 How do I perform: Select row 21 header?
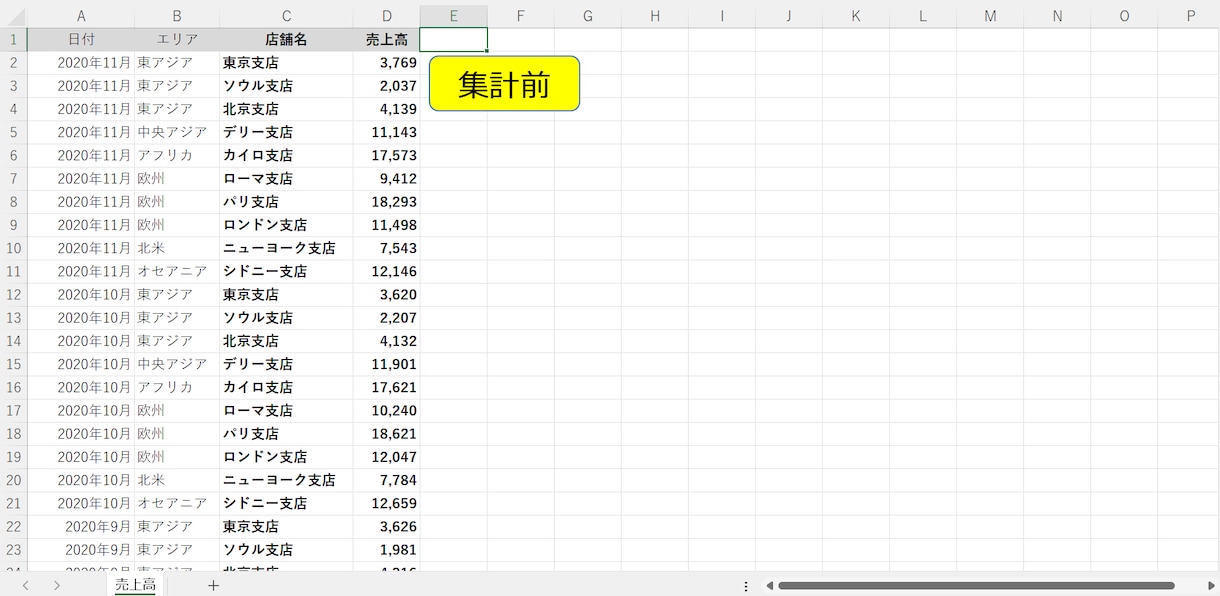pyautogui.click(x=14, y=503)
